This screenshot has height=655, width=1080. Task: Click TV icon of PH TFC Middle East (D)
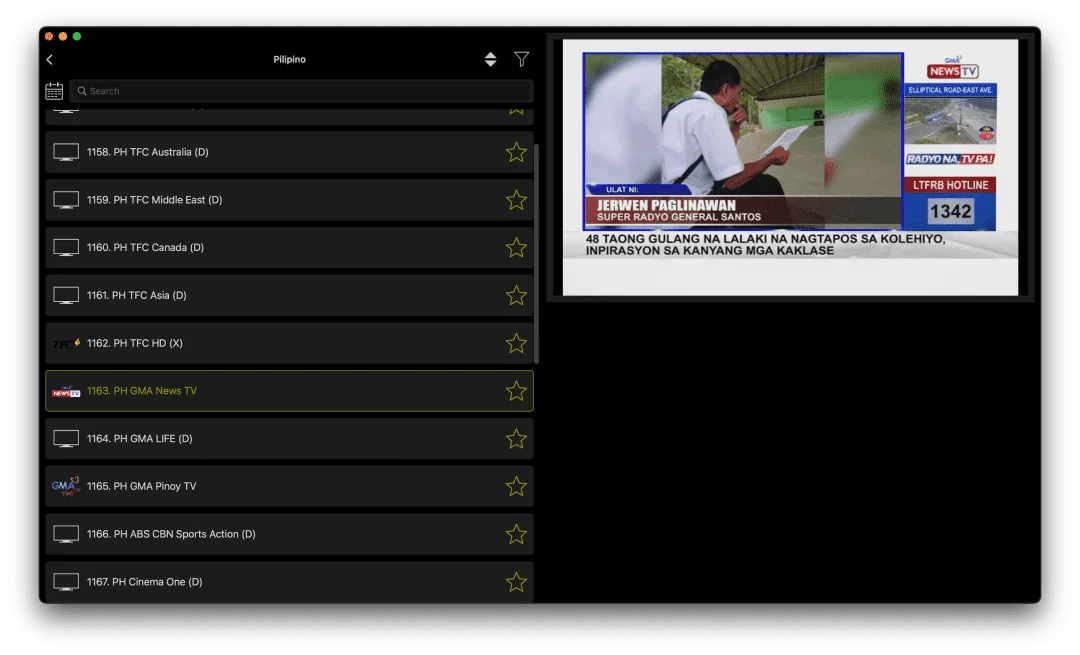[66, 200]
